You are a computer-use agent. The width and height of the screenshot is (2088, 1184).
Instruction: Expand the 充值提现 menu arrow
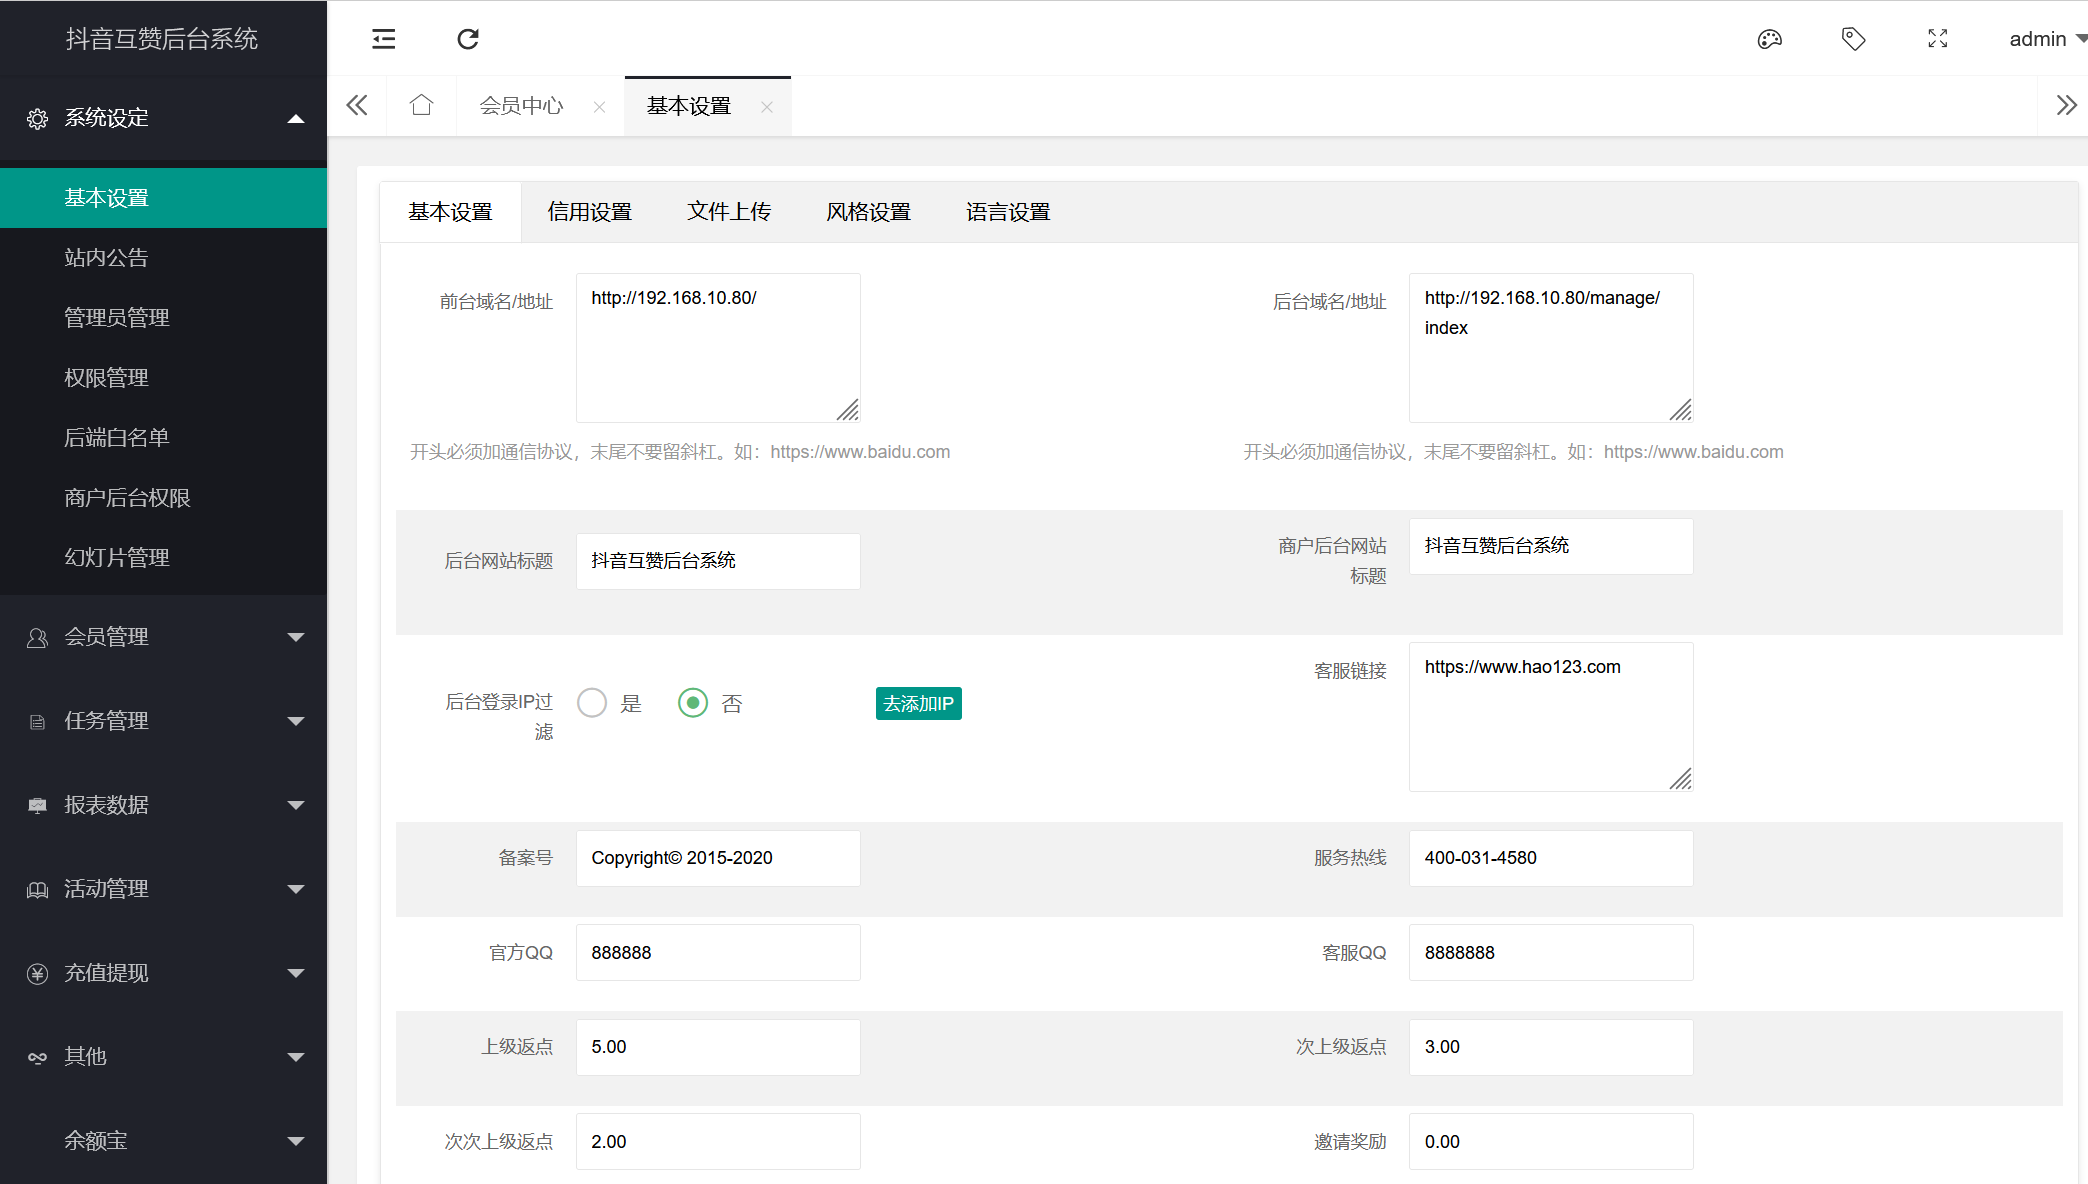296,974
